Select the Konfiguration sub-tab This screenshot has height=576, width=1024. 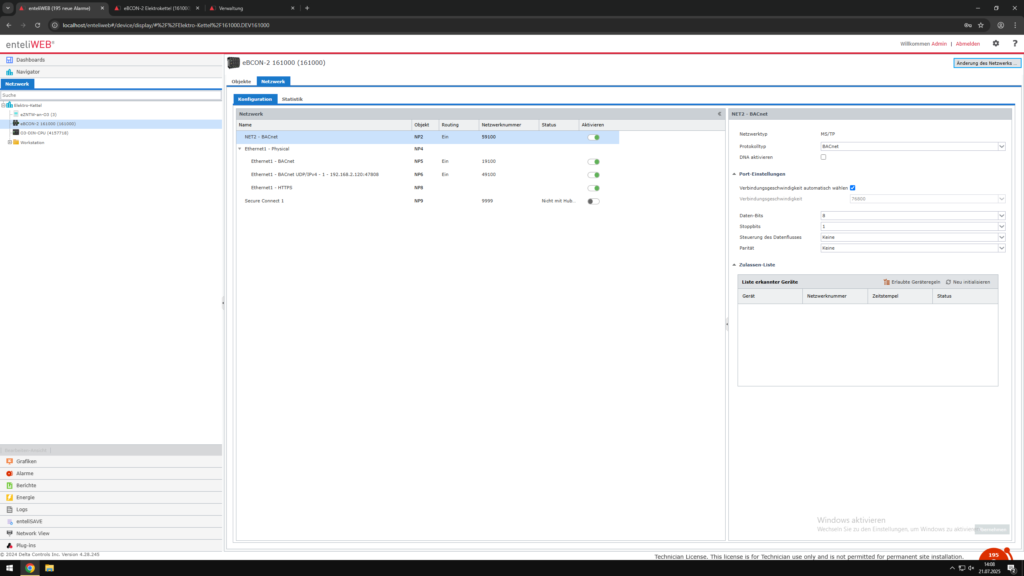[x=255, y=99]
